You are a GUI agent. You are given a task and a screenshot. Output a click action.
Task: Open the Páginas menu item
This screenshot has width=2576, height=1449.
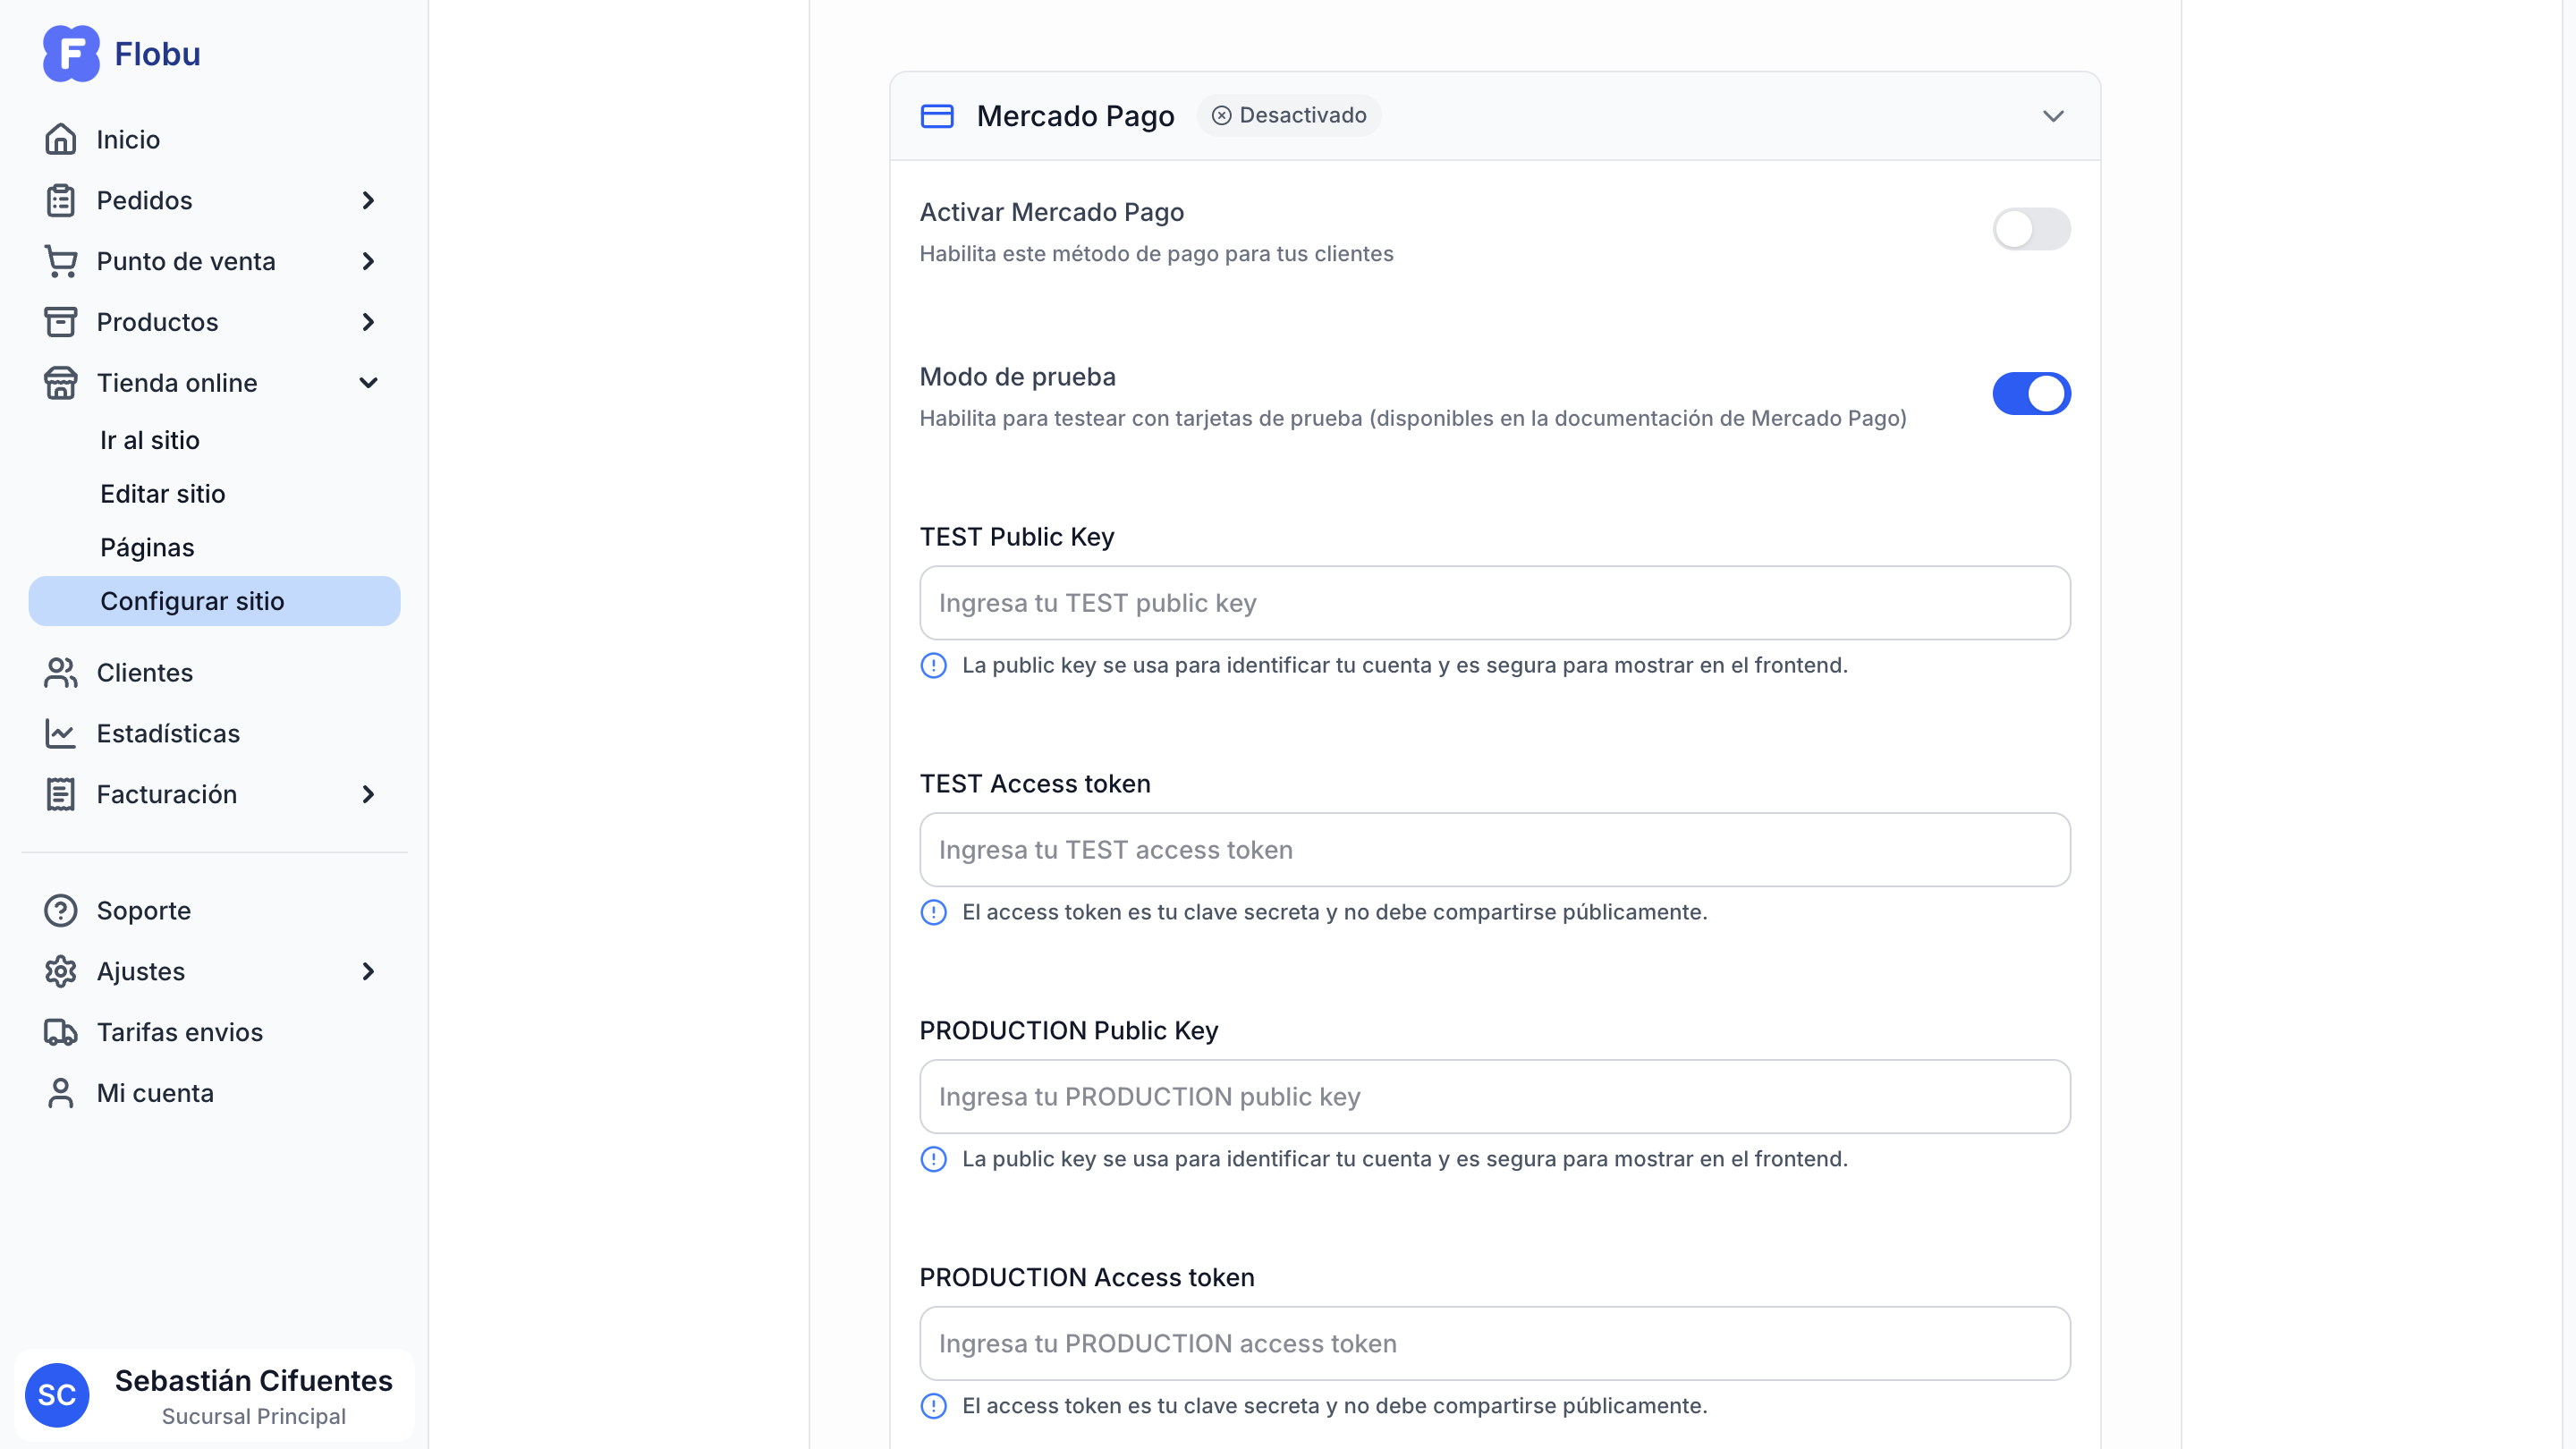(x=147, y=548)
